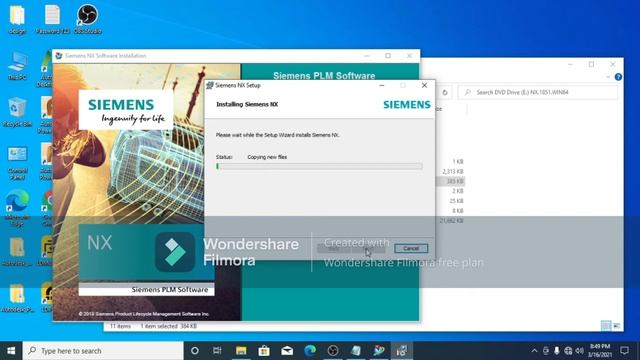The width and height of the screenshot is (640, 360).
Task: Click the microphone tray icon
Action: [x=557, y=351]
